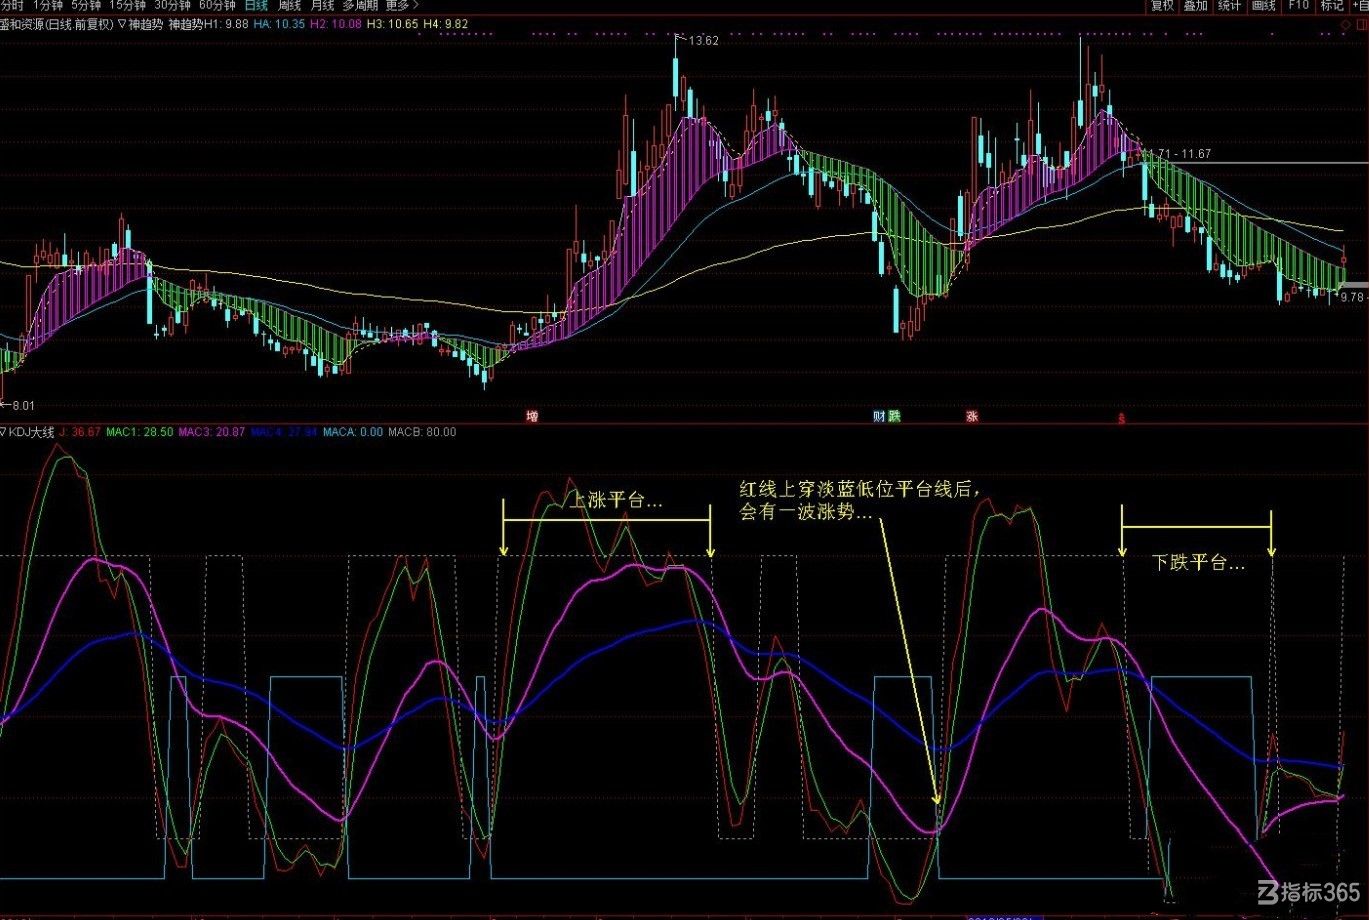Select the 周线 weekly chart tab
This screenshot has width=1369, height=920.
tap(290, 5)
